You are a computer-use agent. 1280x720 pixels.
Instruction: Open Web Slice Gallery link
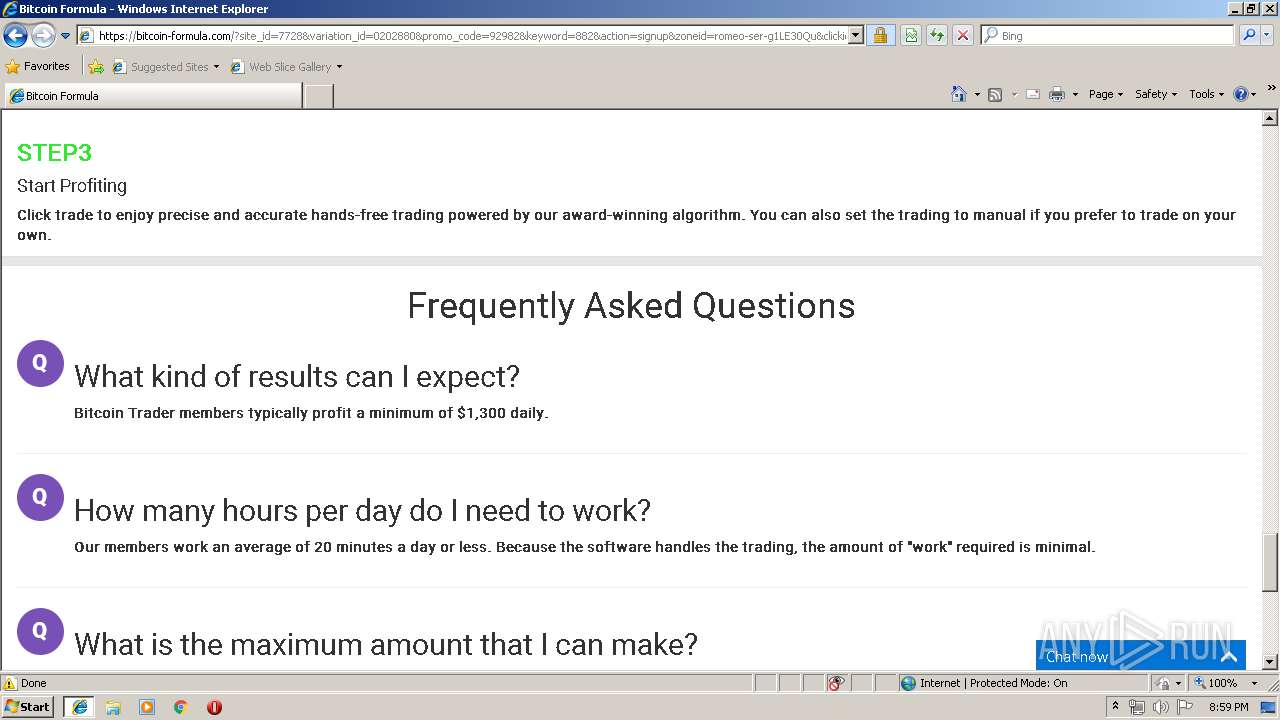coord(286,67)
